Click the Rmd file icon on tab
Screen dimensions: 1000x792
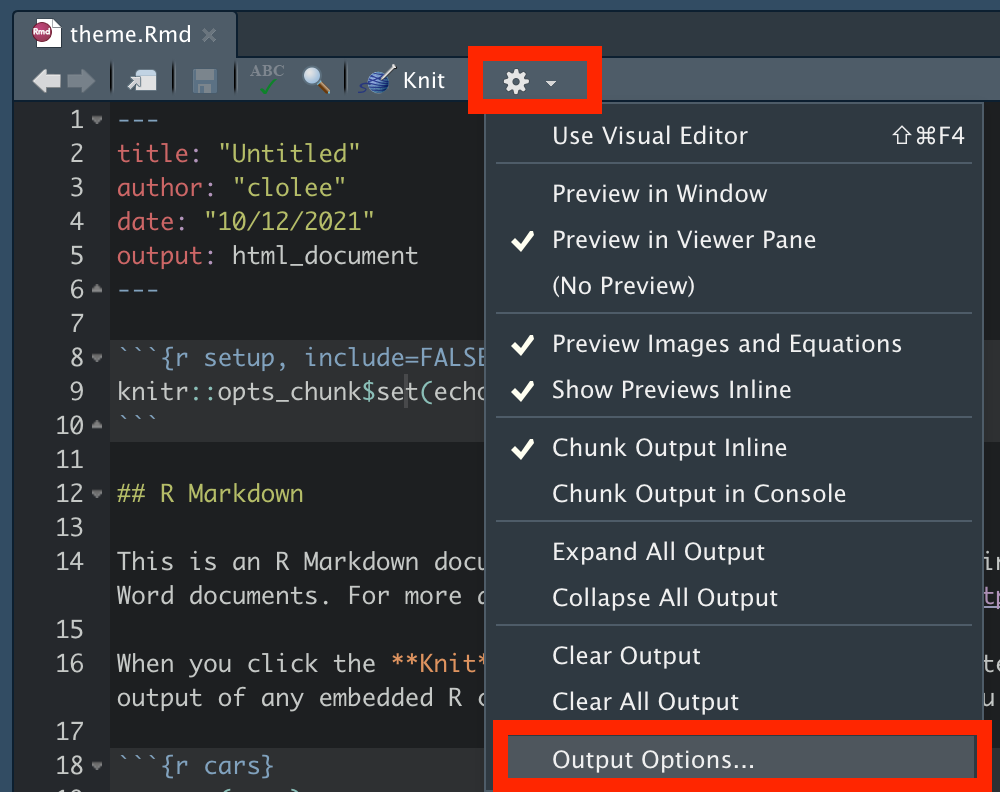tap(46, 33)
